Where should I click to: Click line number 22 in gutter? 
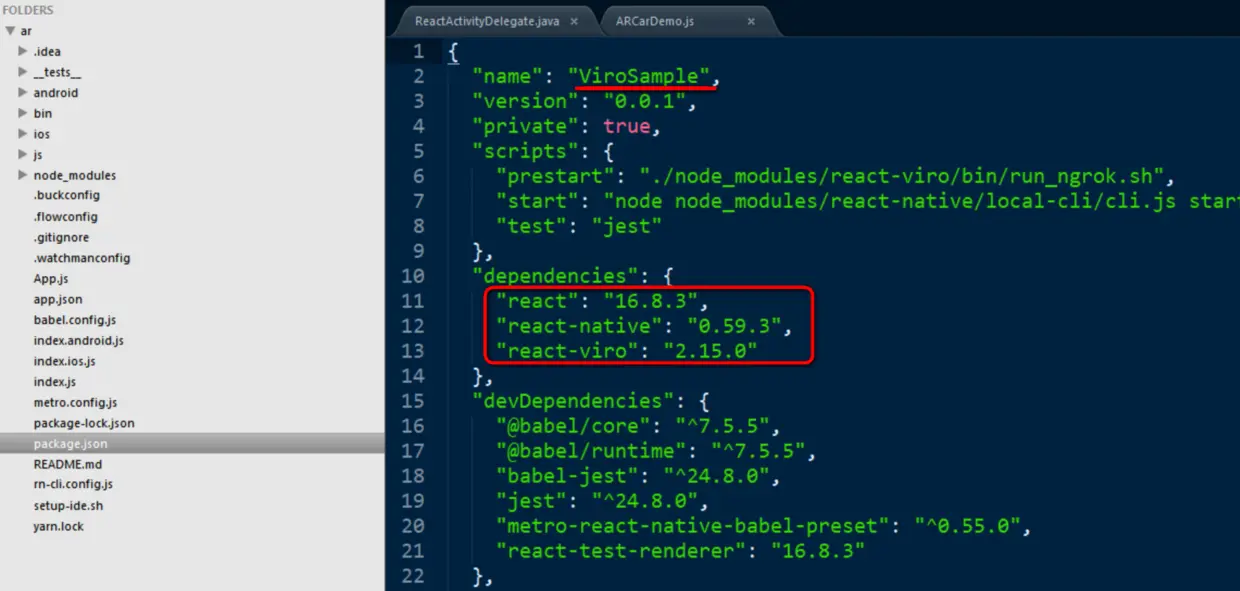413,576
